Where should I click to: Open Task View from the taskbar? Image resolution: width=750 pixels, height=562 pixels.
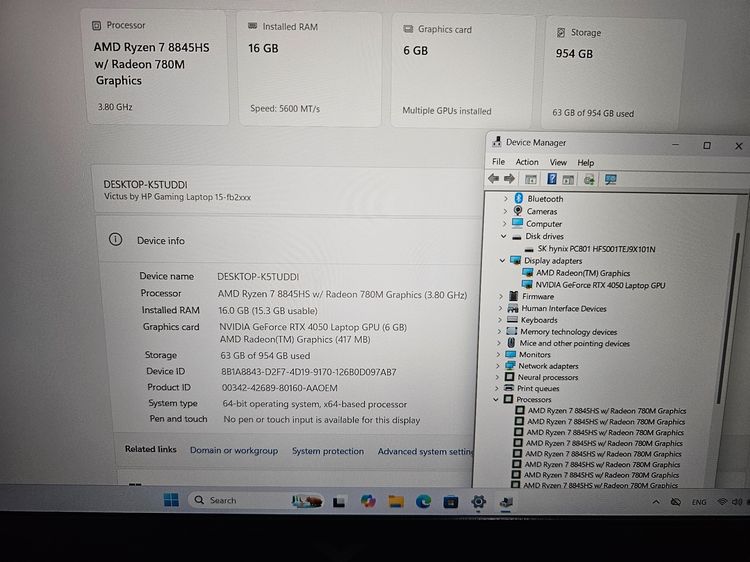(x=339, y=501)
